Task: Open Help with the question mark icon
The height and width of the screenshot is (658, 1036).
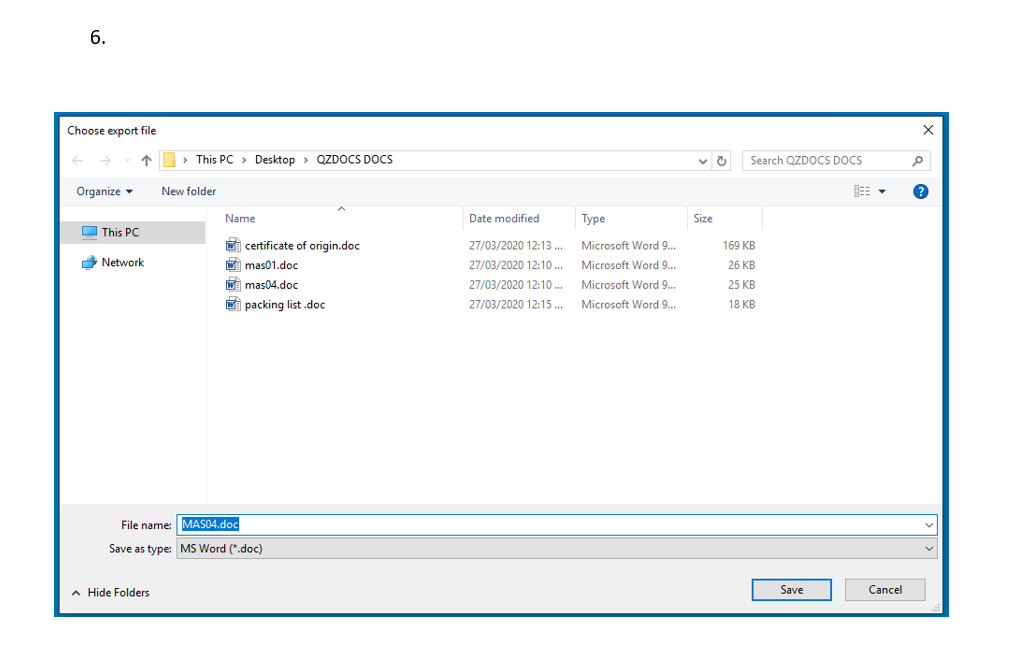Action: tap(920, 192)
